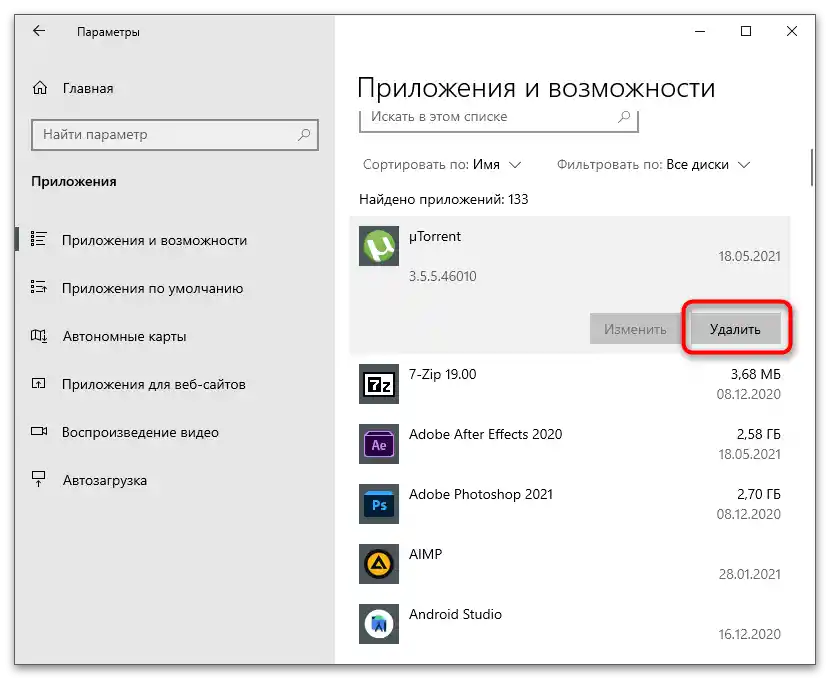Click the 2,70 ГБ size value
This screenshot has width=830, height=679.
(759, 494)
